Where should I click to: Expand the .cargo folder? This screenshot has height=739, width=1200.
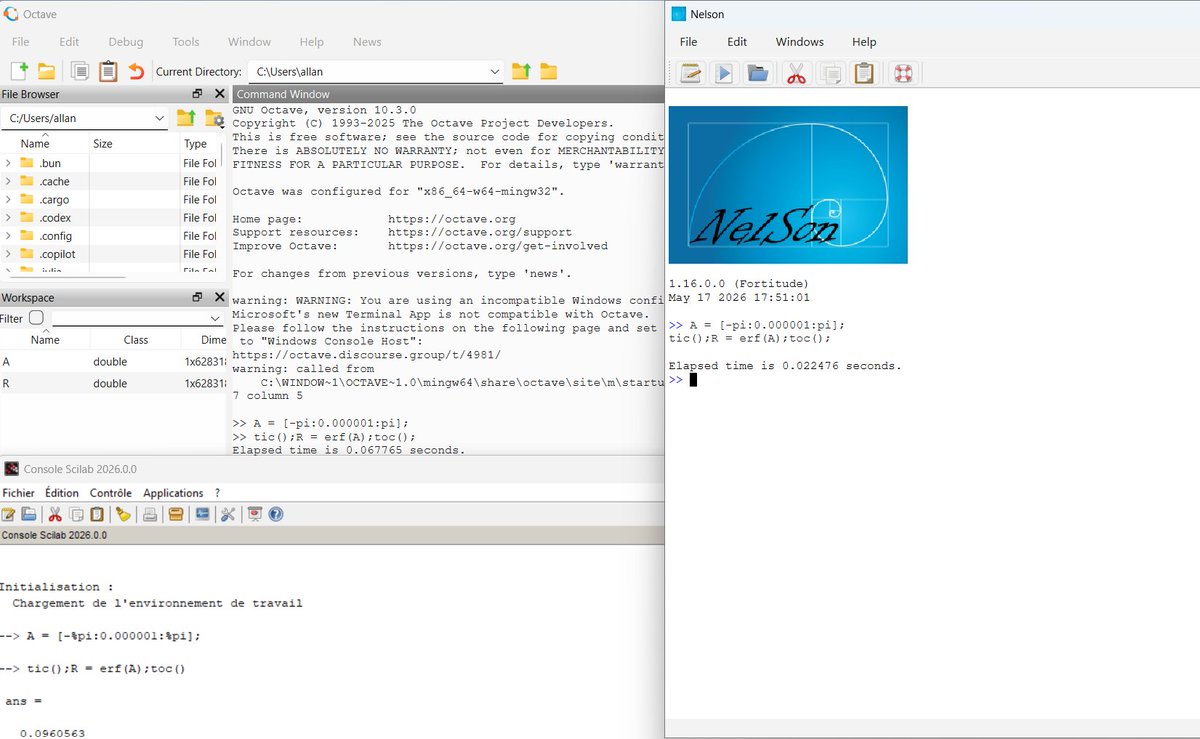[x=9, y=199]
